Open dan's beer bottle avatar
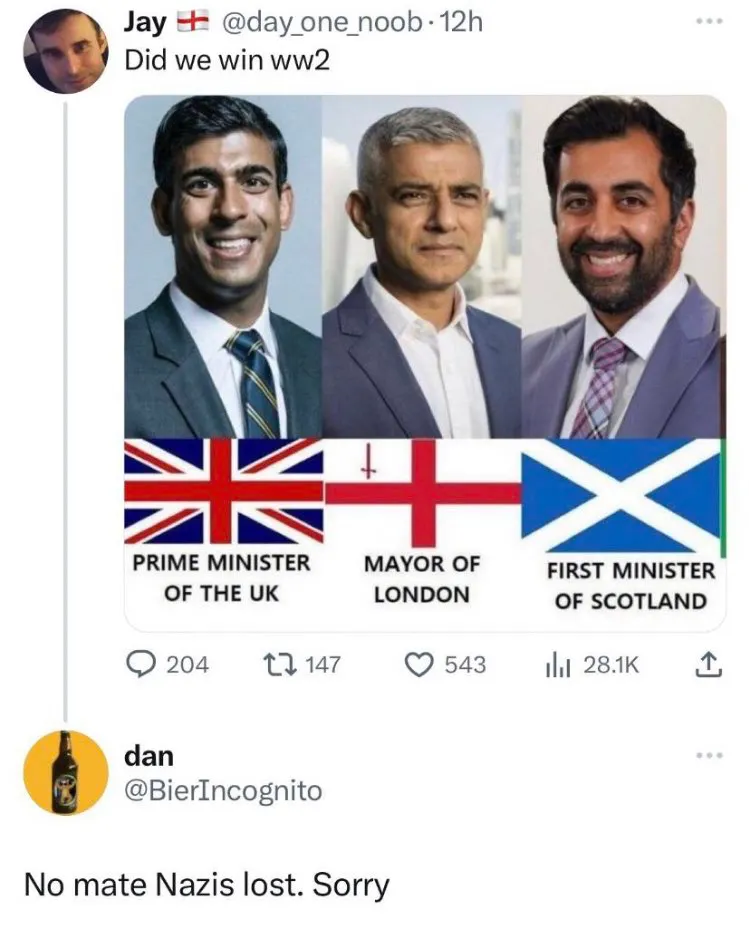Screen dimensions: 749x930 click(65, 773)
